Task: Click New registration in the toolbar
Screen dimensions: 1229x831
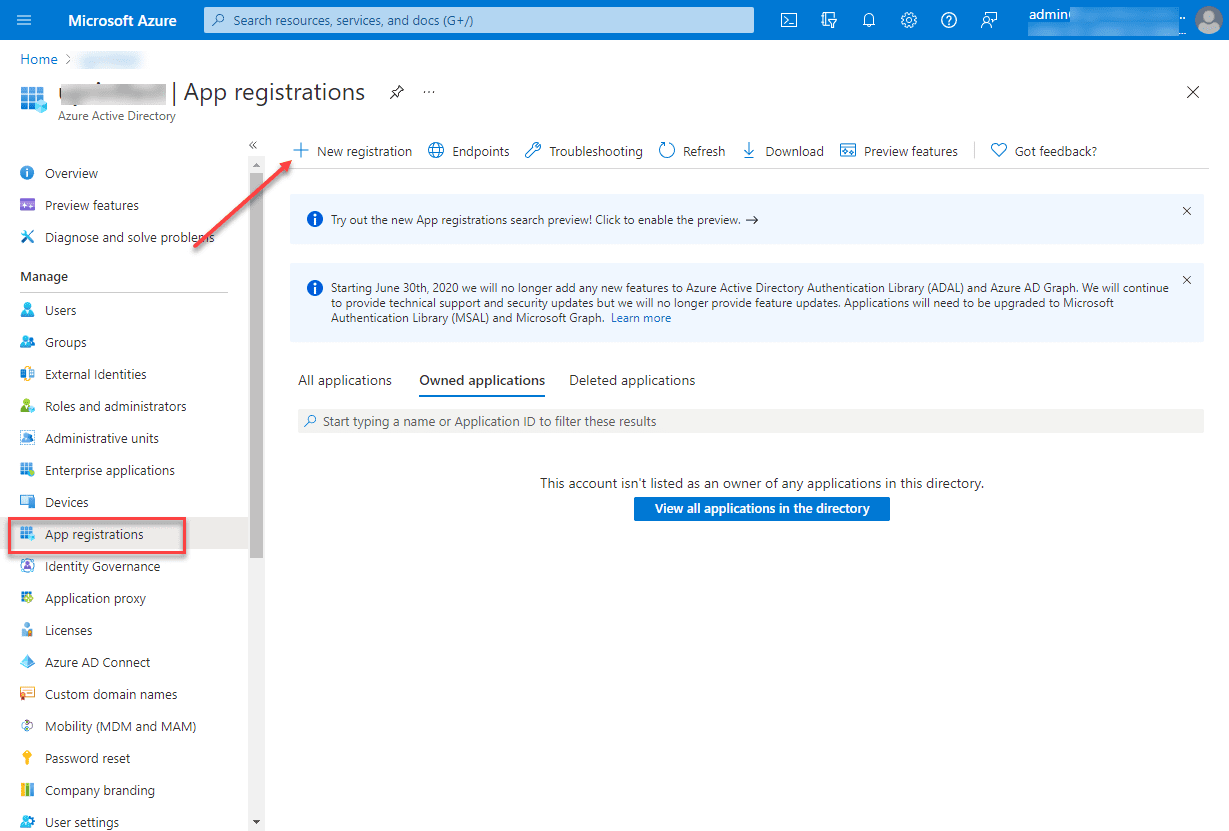Action: (353, 151)
